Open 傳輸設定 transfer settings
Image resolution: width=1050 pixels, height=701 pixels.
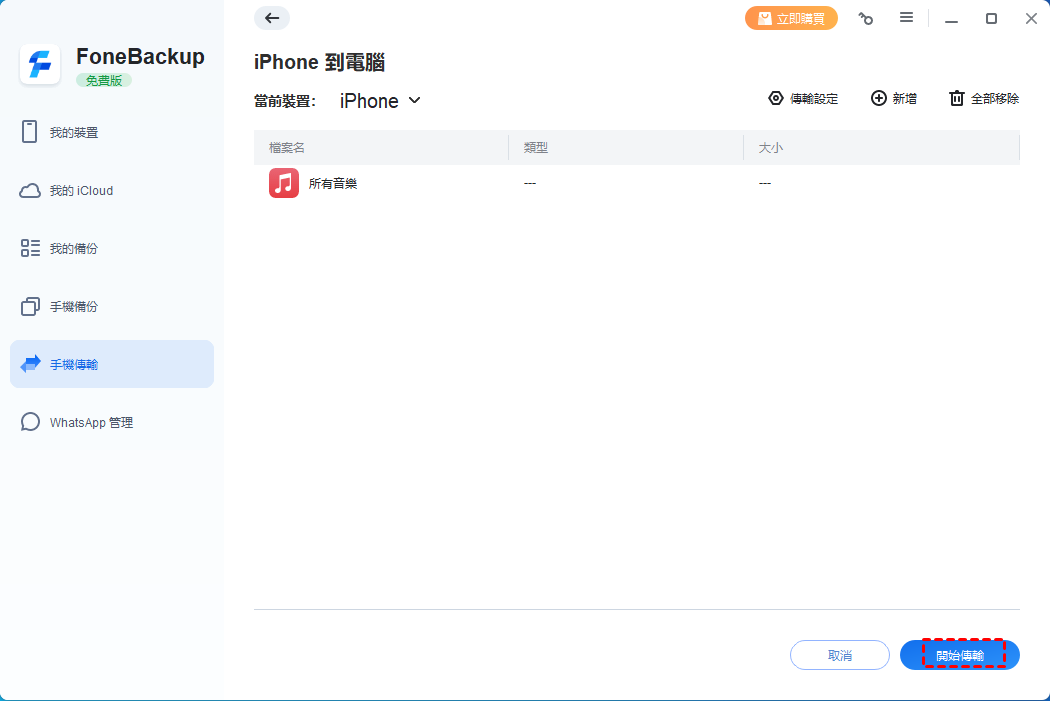click(803, 98)
